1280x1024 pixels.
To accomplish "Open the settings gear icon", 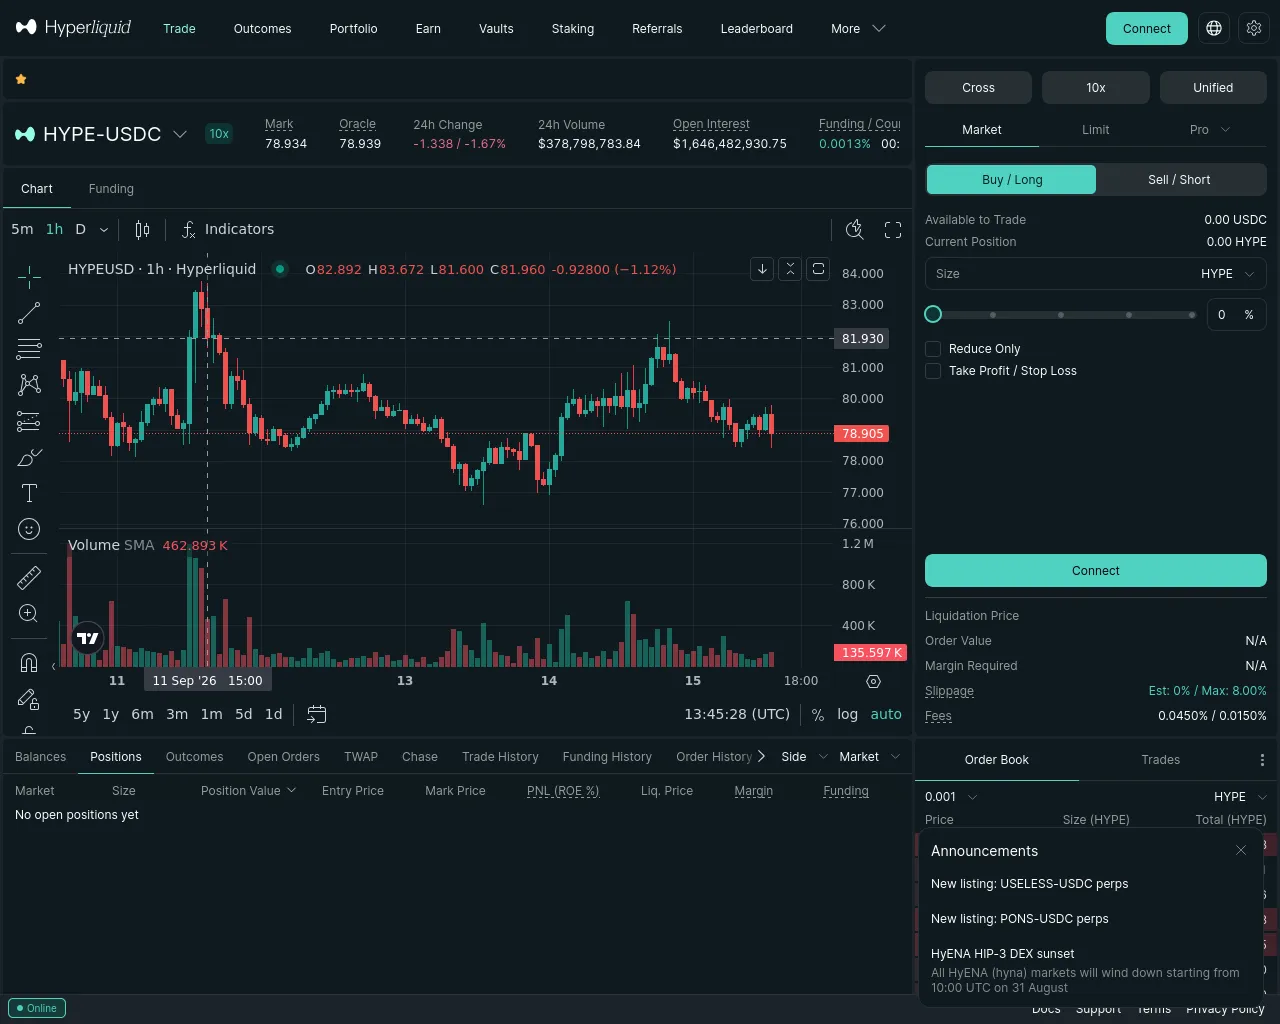I will [x=1254, y=28].
